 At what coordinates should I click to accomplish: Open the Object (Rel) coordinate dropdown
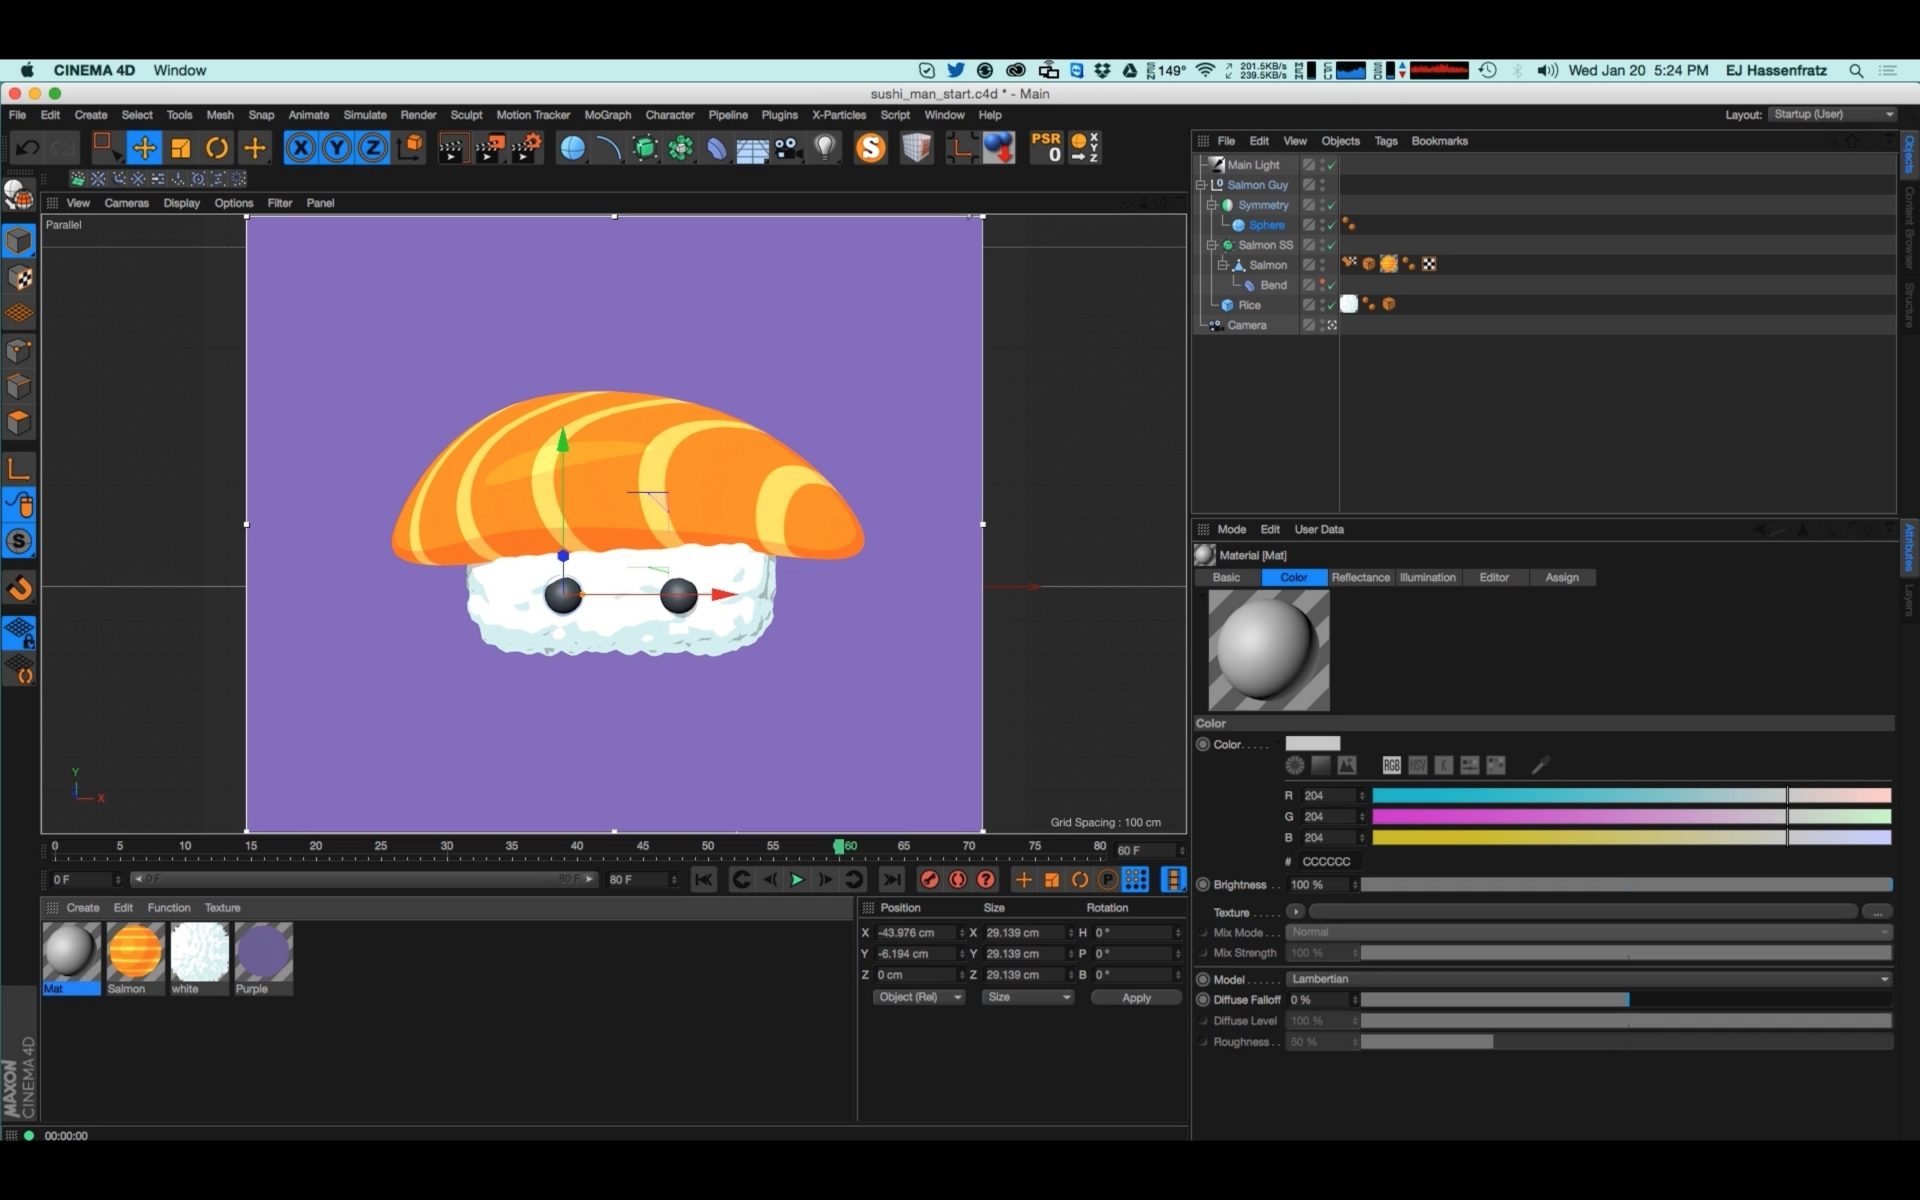(919, 997)
